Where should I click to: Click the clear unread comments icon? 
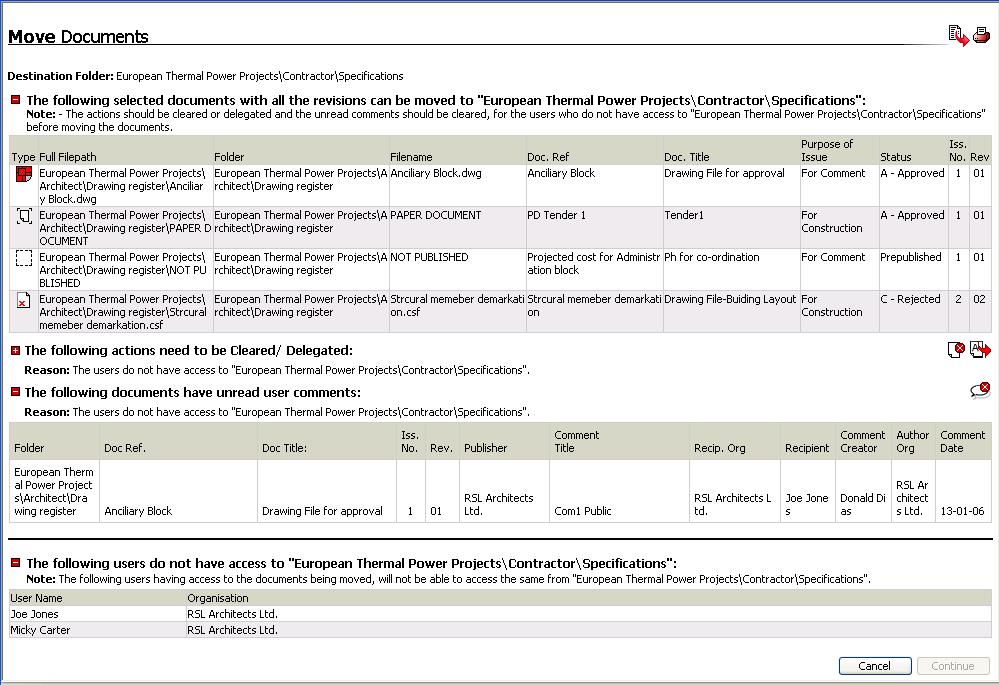(981, 391)
